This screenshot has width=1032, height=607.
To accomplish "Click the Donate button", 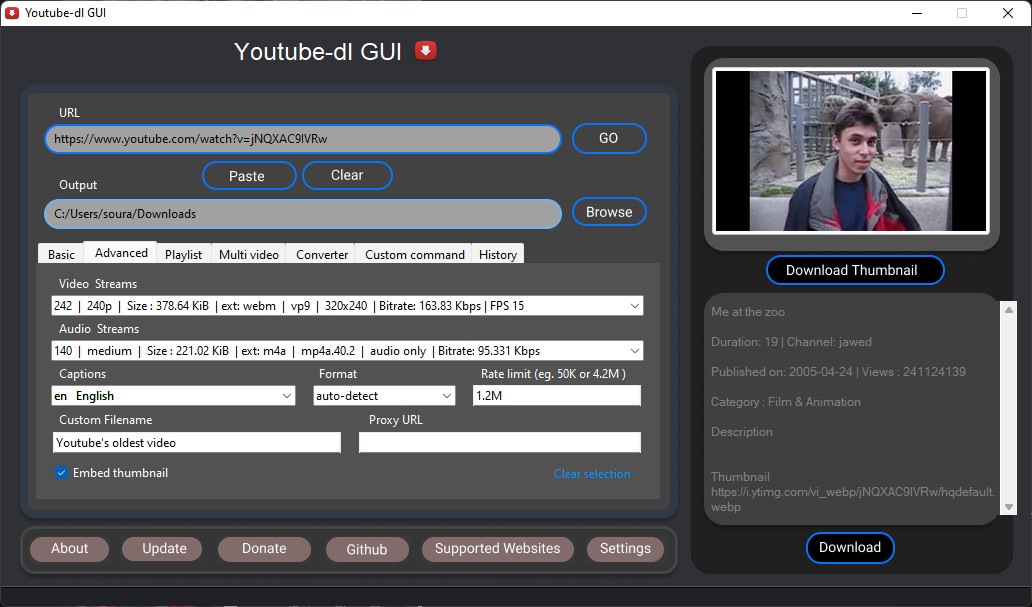I will click(x=264, y=548).
